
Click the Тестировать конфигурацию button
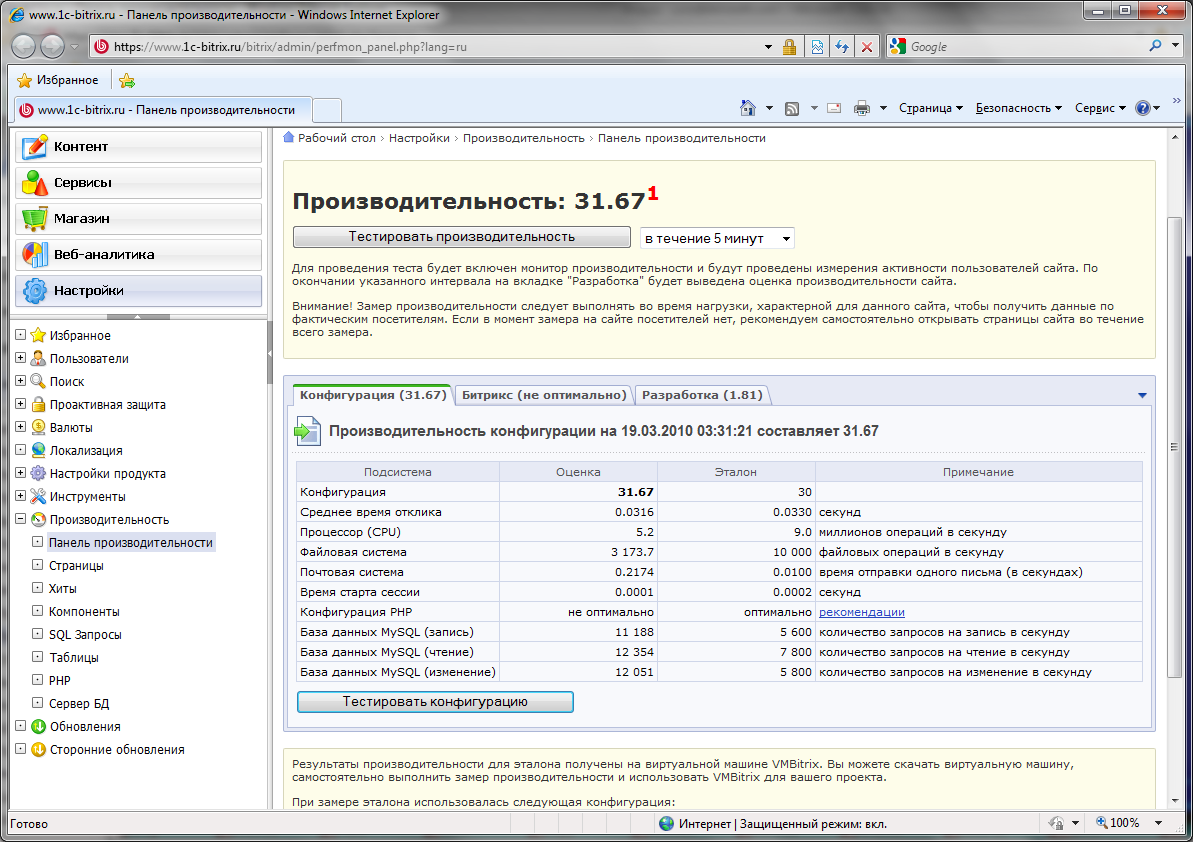435,702
